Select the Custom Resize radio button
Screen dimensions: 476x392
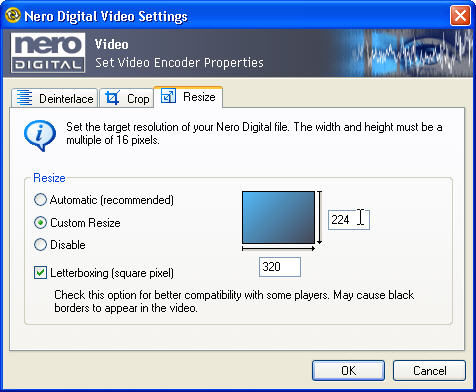point(40,223)
